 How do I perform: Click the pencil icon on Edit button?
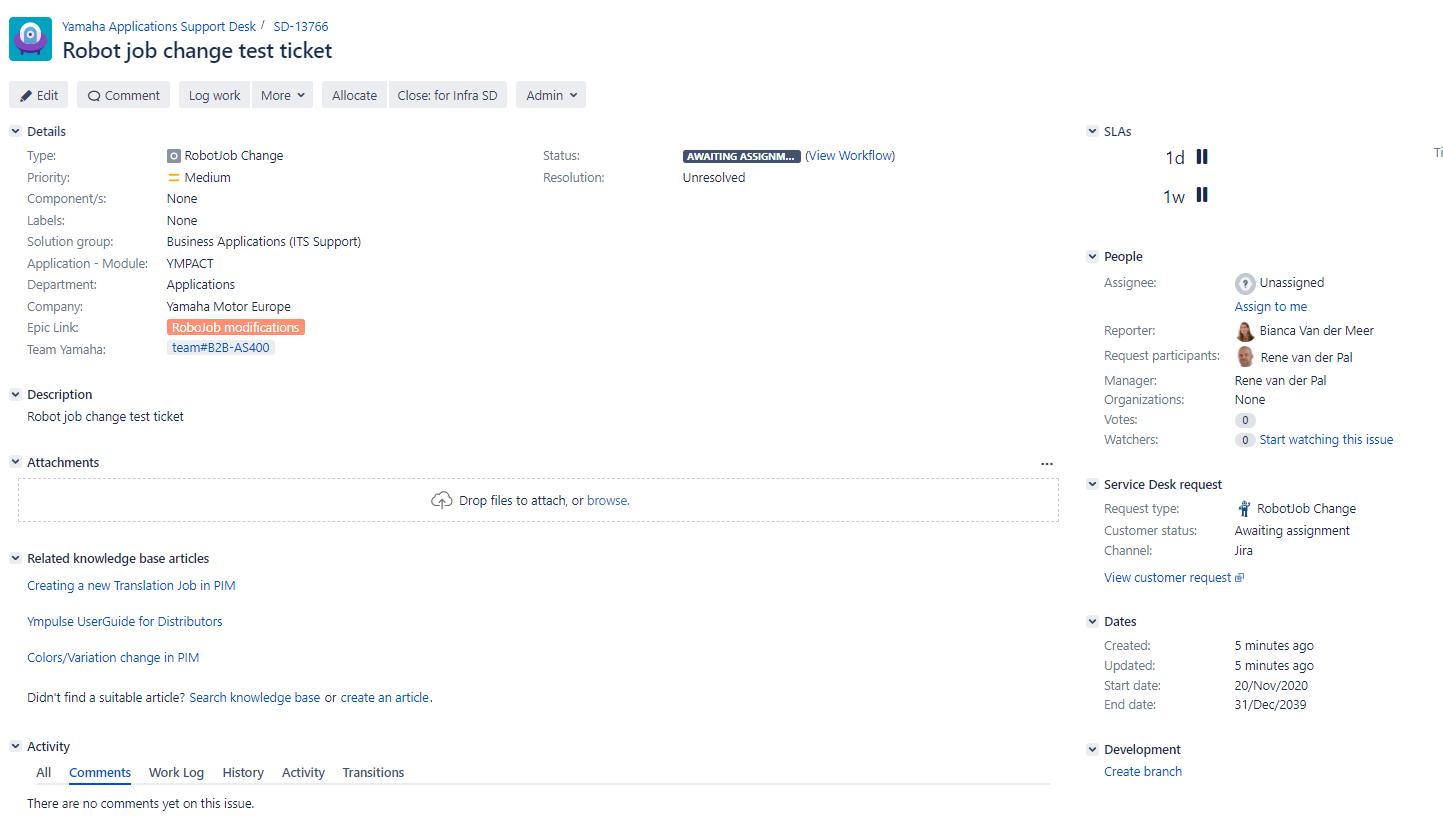pyautogui.click(x=26, y=96)
